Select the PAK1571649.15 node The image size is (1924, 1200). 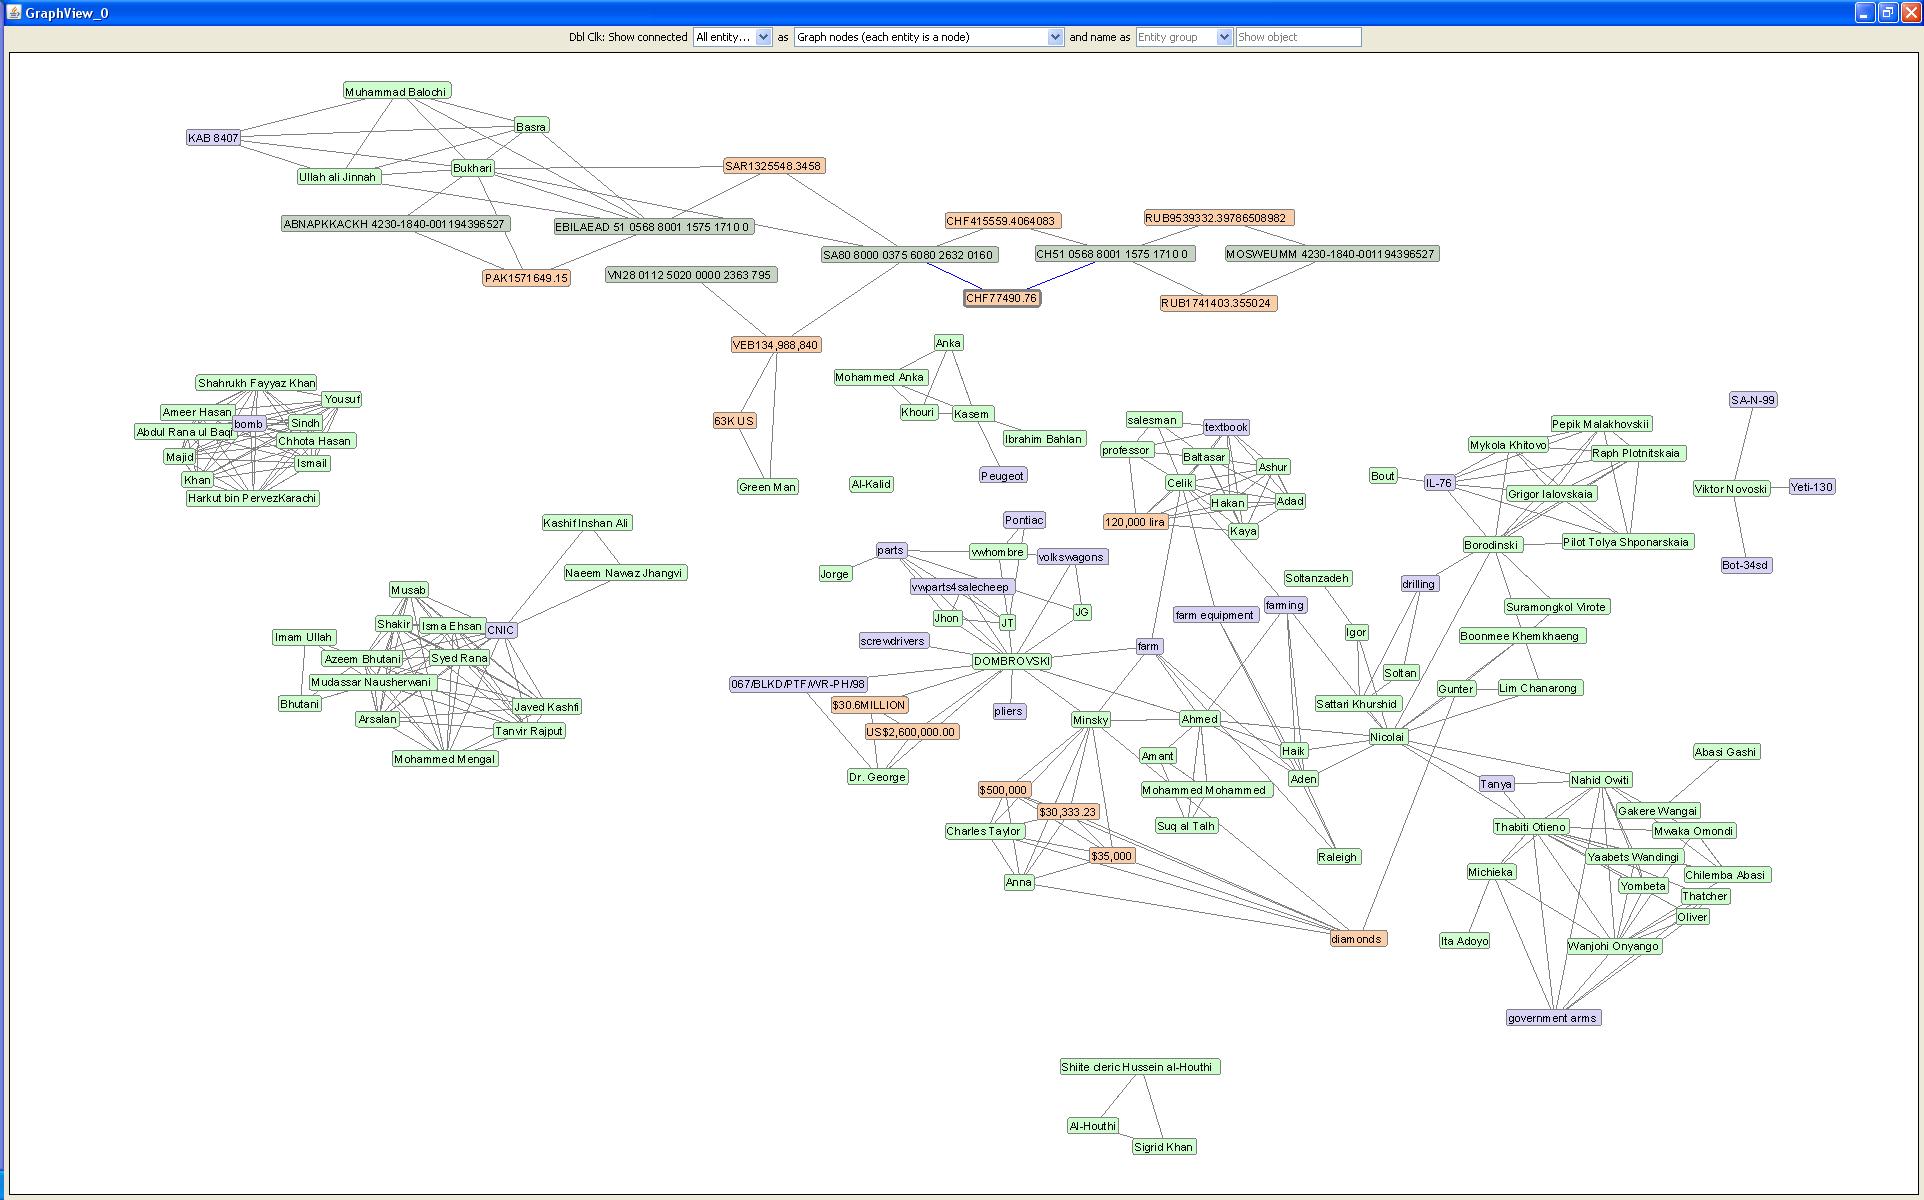527,278
